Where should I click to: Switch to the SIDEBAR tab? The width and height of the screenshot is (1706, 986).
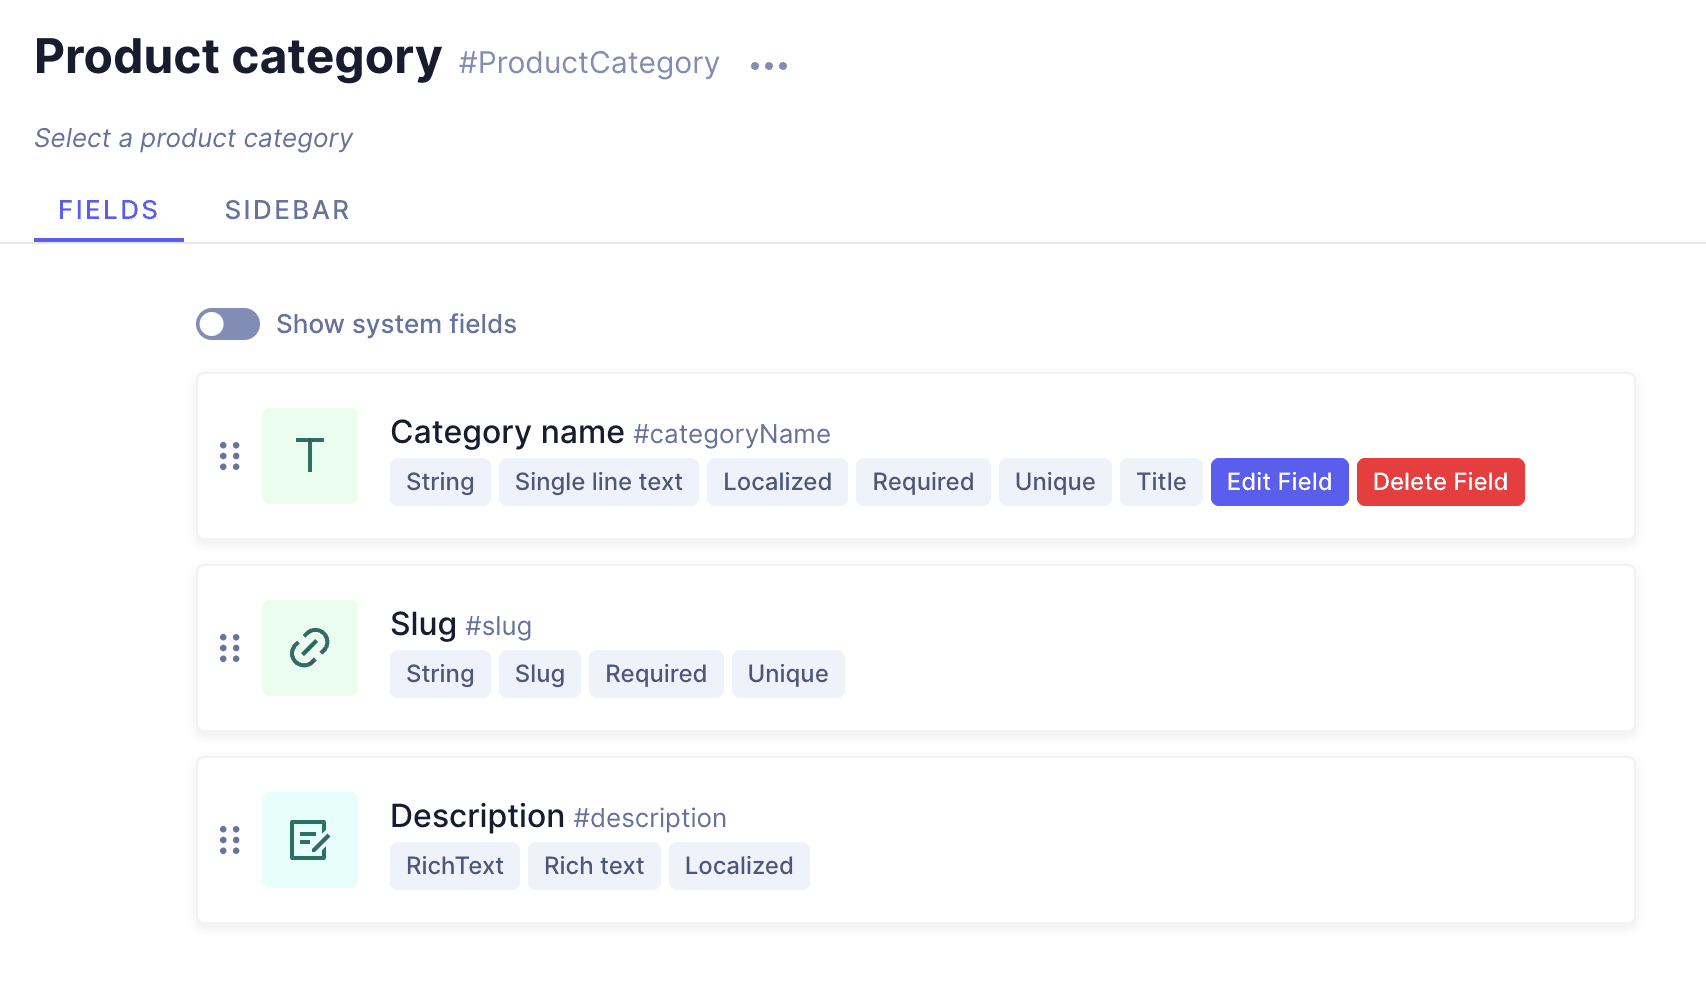287,210
